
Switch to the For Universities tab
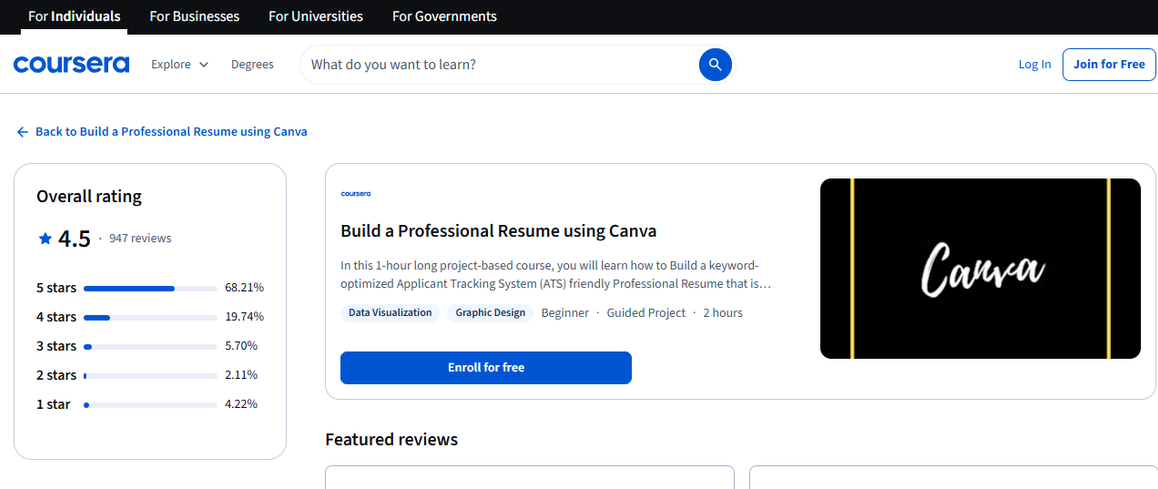315,16
